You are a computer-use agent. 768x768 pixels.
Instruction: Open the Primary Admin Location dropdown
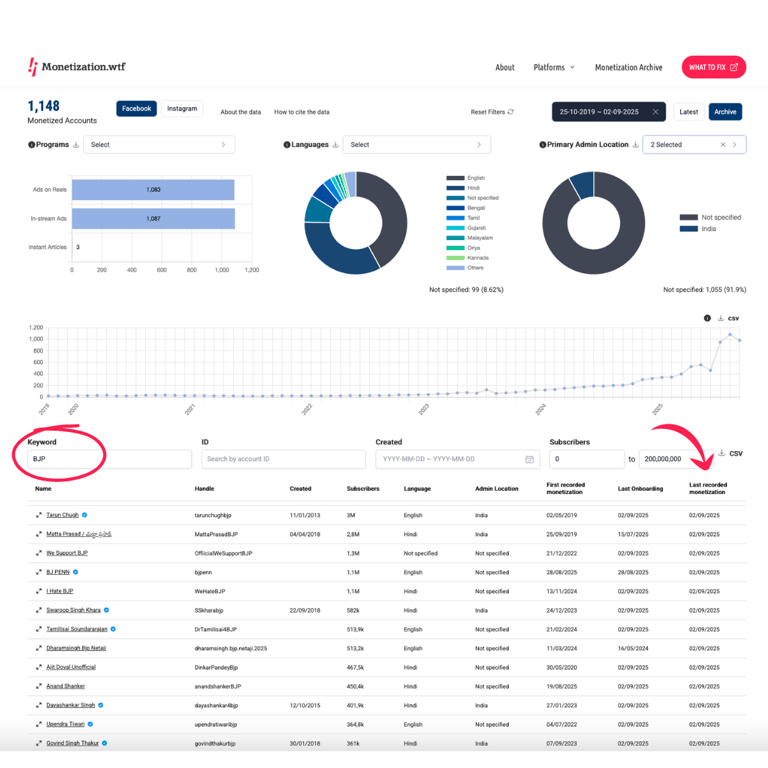point(694,144)
